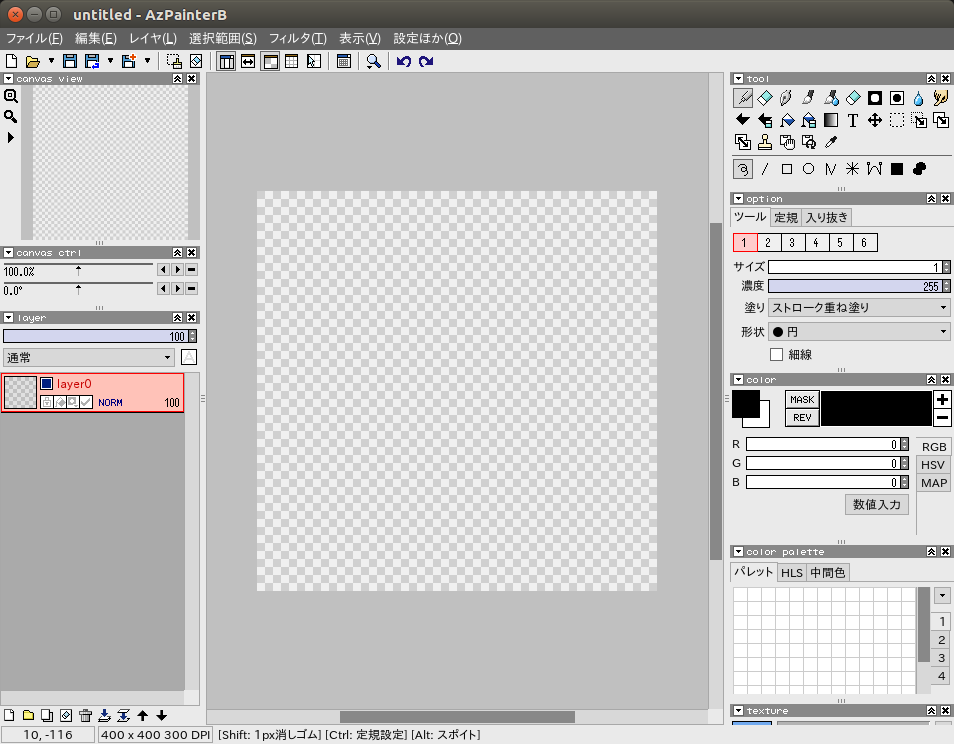Screen dimensions: 954x744
Task: Select the circle draw type
Action: (809, 169)
